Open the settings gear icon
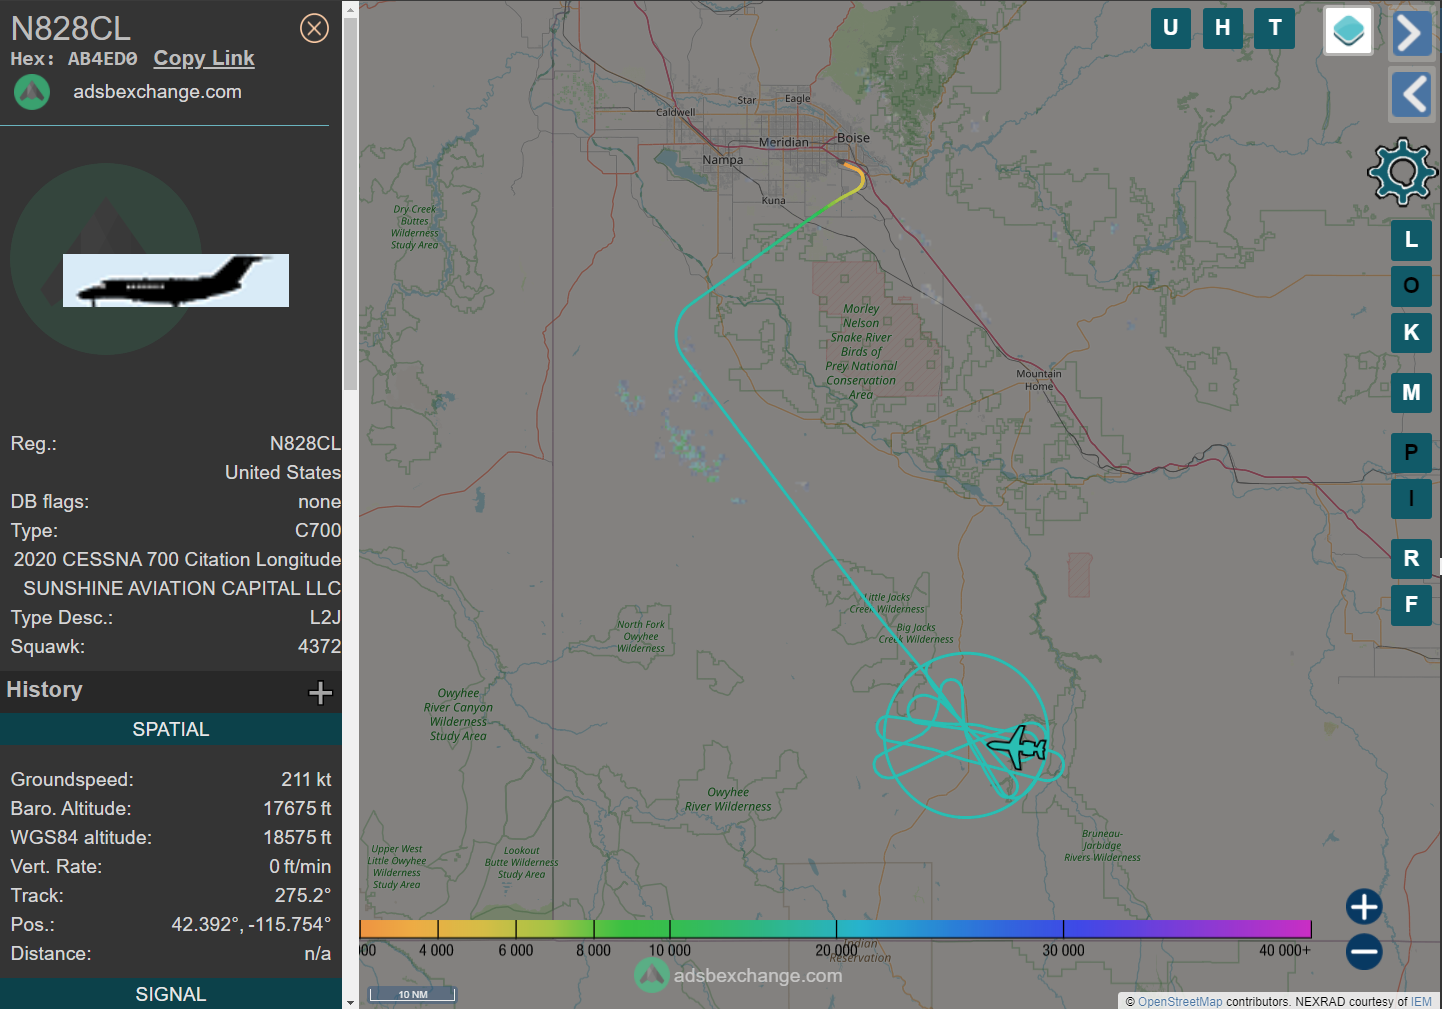 click(x=1402, y=172)
